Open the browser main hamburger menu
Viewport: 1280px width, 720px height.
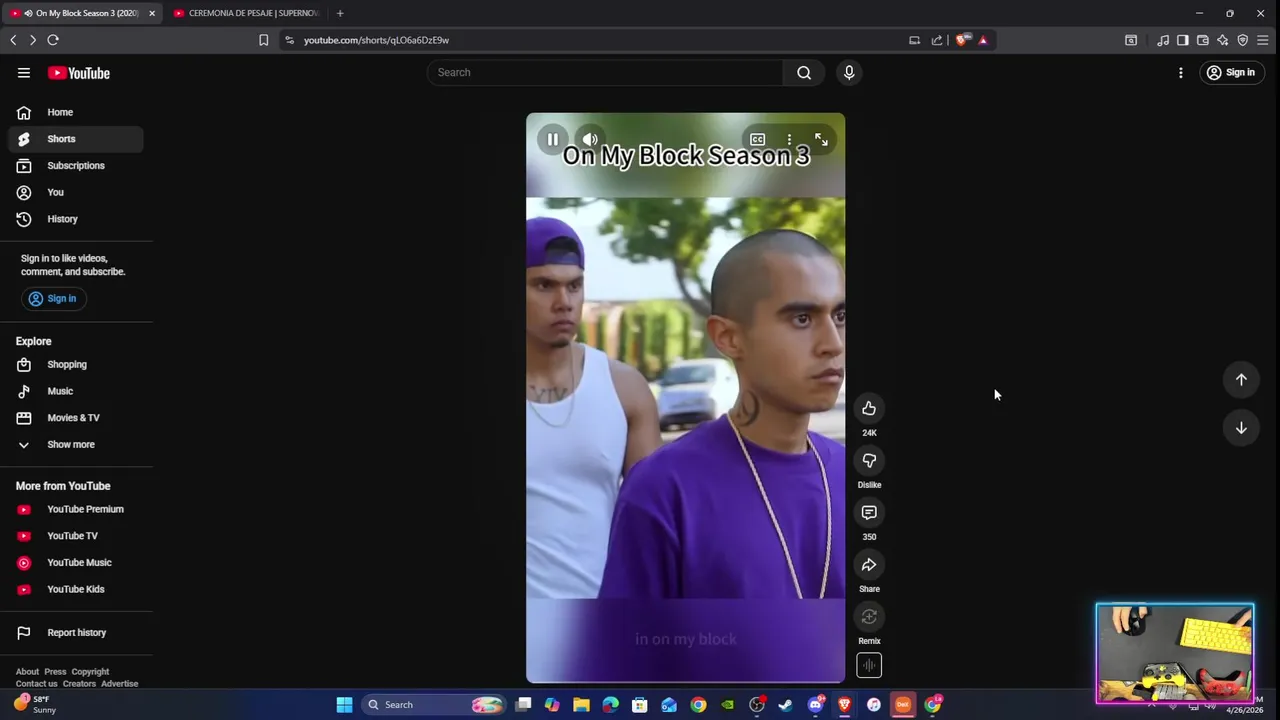click(1263, 40)
